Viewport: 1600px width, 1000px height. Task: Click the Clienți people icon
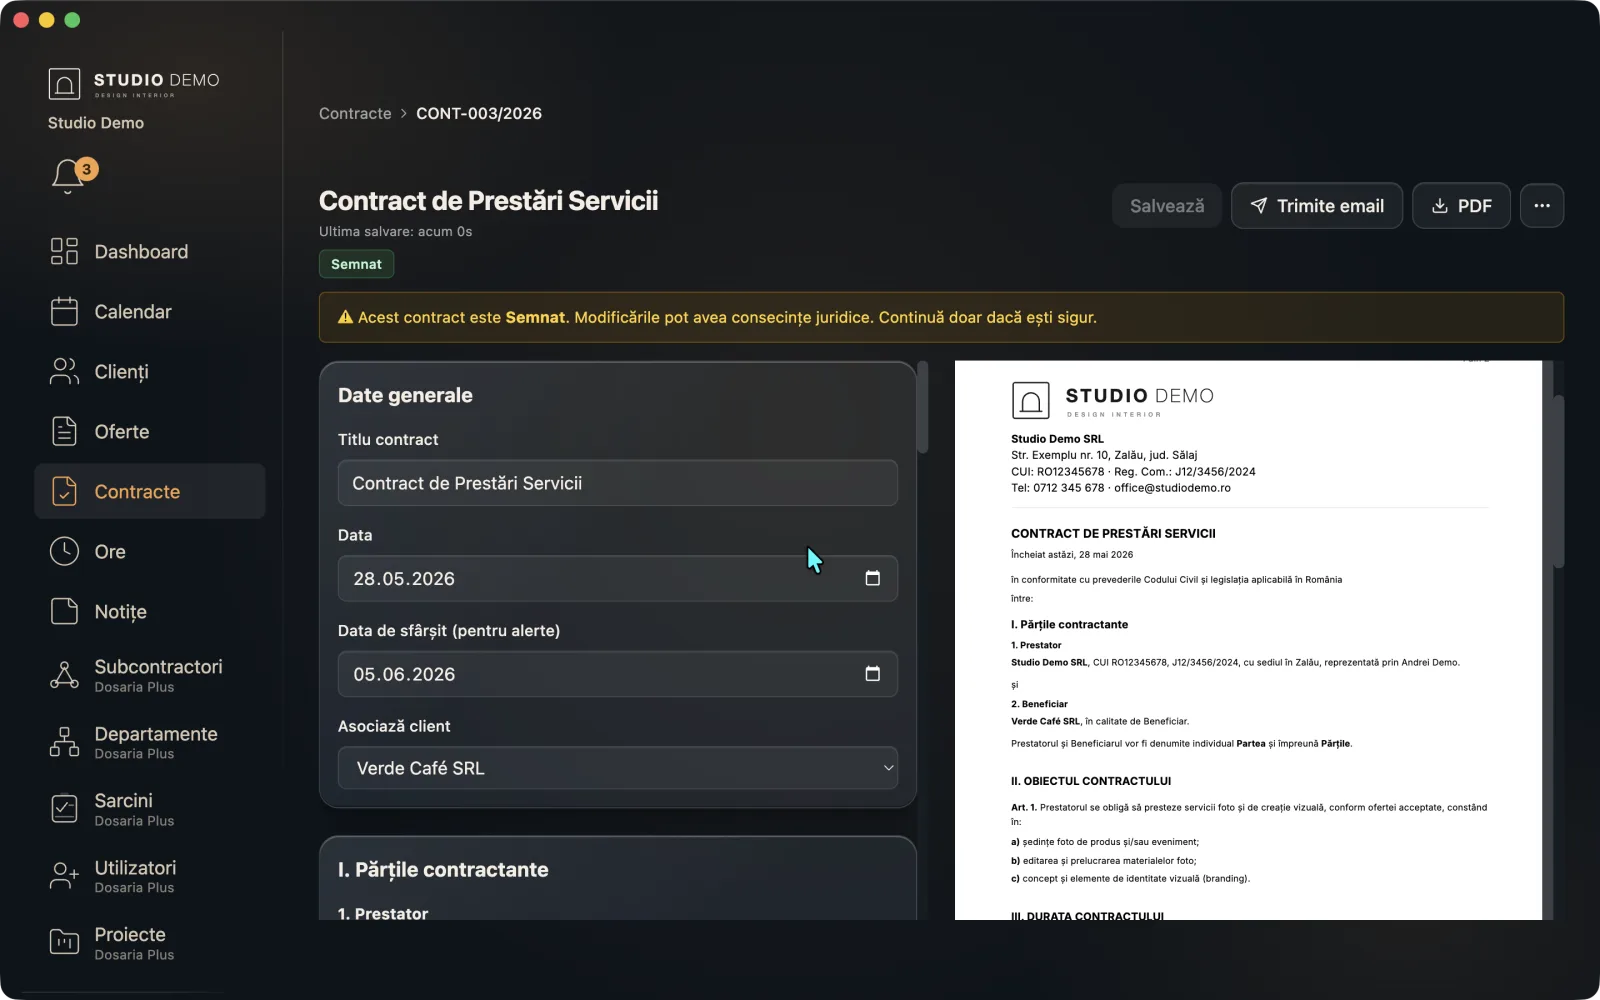tap(64, 371)
